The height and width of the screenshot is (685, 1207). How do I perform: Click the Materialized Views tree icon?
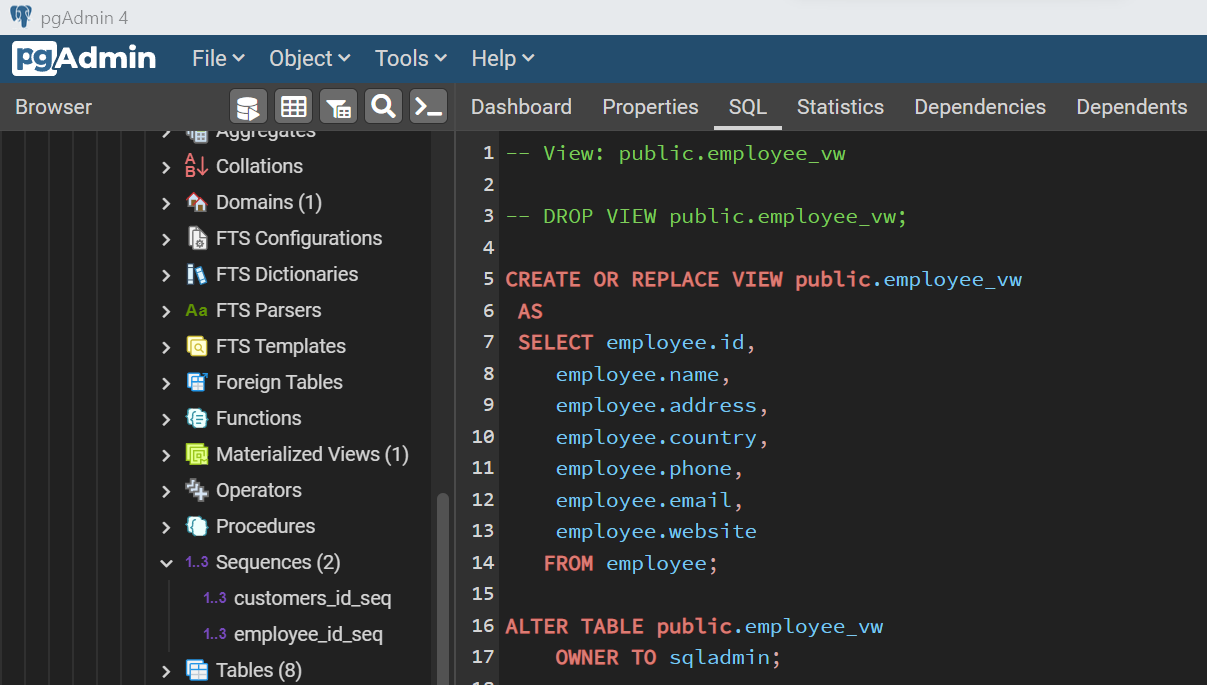(197, 455)
